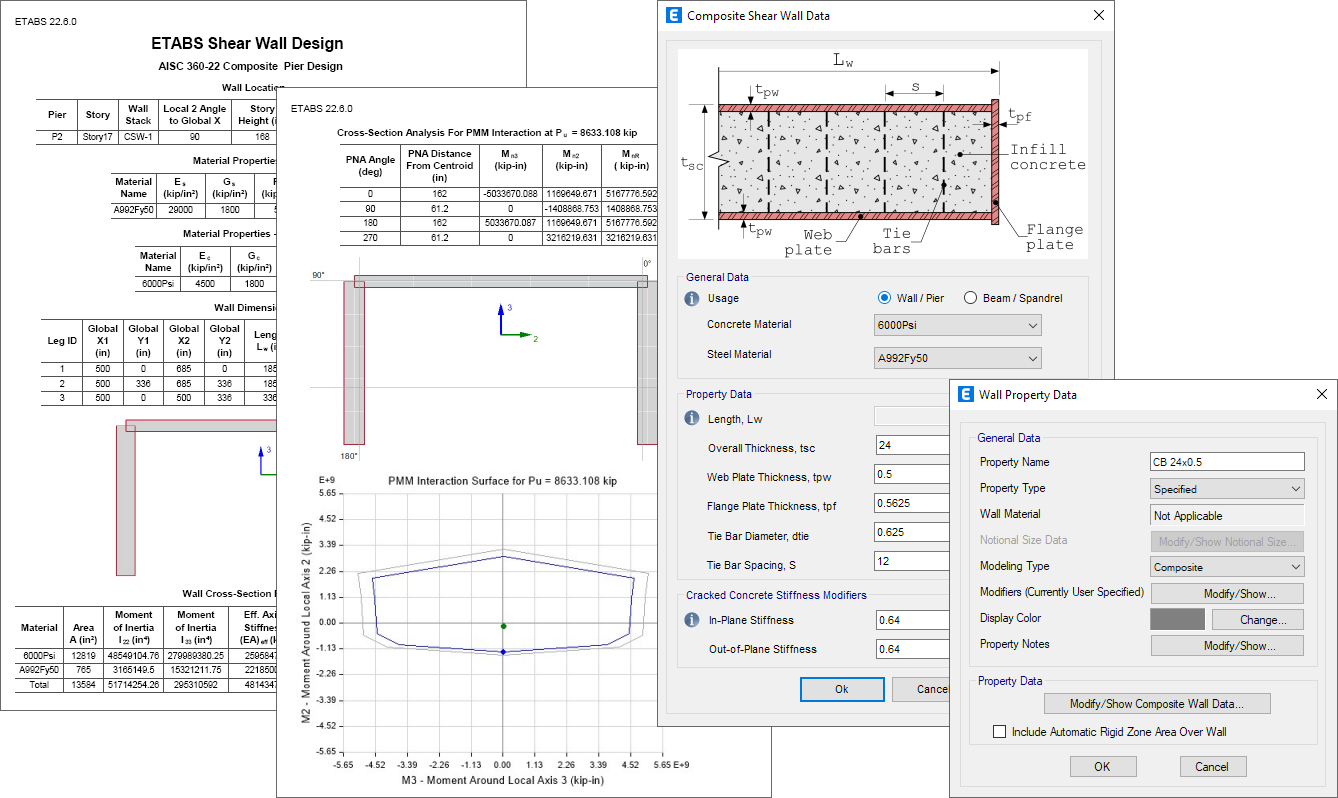Click Modify/Show for Modifiers row
This screenshot has height=798, width=1338.
point(1228,593)
